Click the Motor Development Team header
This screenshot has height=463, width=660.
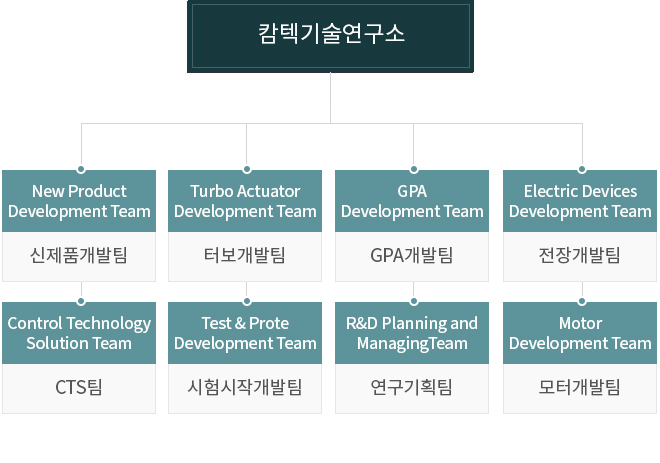click(580, 333)
